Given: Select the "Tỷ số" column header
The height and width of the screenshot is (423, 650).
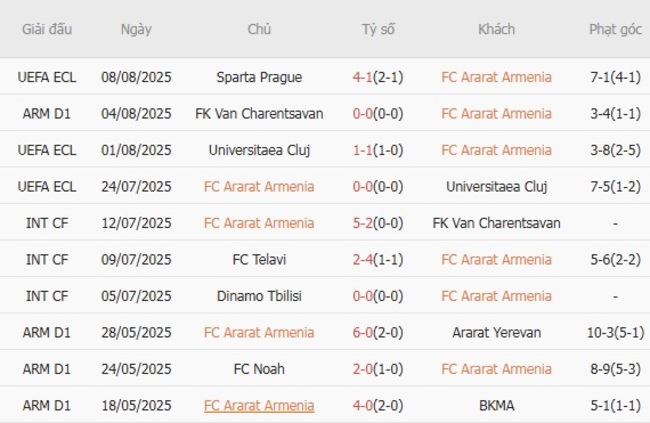Looking at the screenshot, I should [x=378, y=29].
